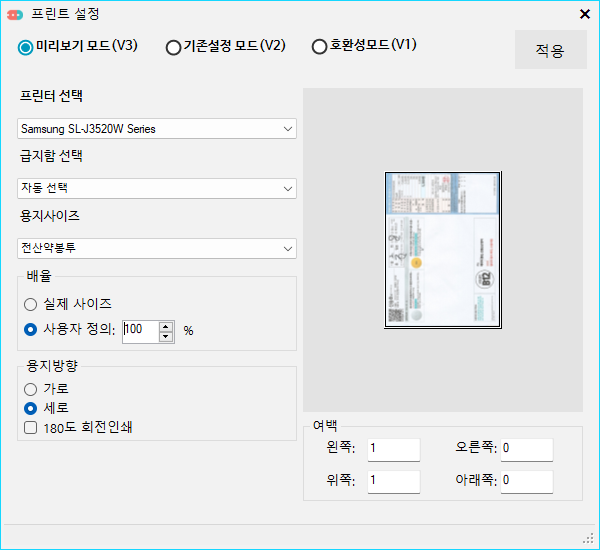Choose 실제 사이즈 scale option
Screen dimensions: 600x550
point(31,304)
